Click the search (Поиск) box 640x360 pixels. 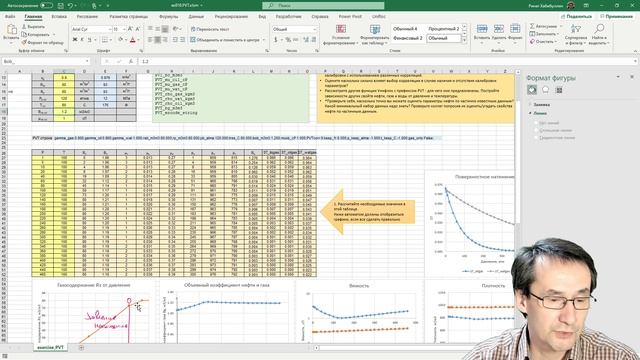click(323, 5)
